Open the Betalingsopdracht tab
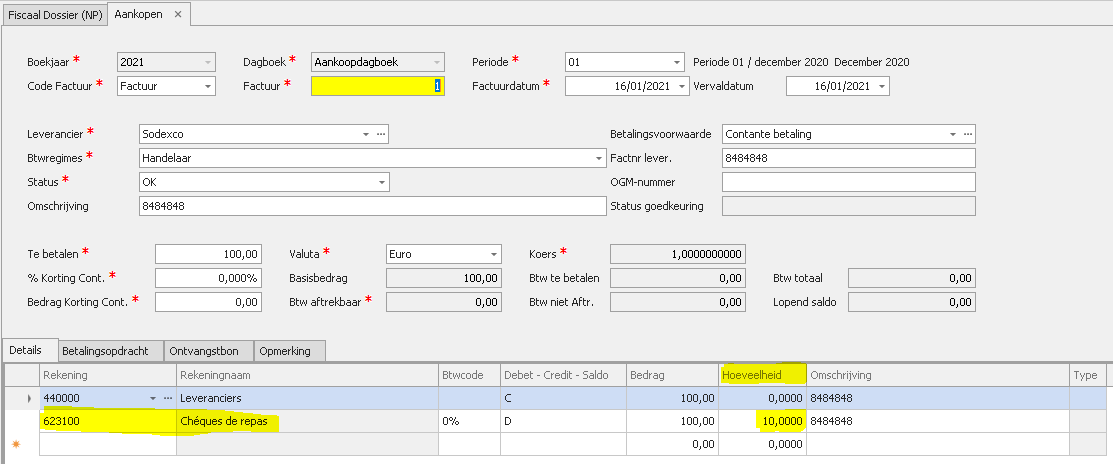The height and width of the screenshot is (464, 1113). pos(105,351)
